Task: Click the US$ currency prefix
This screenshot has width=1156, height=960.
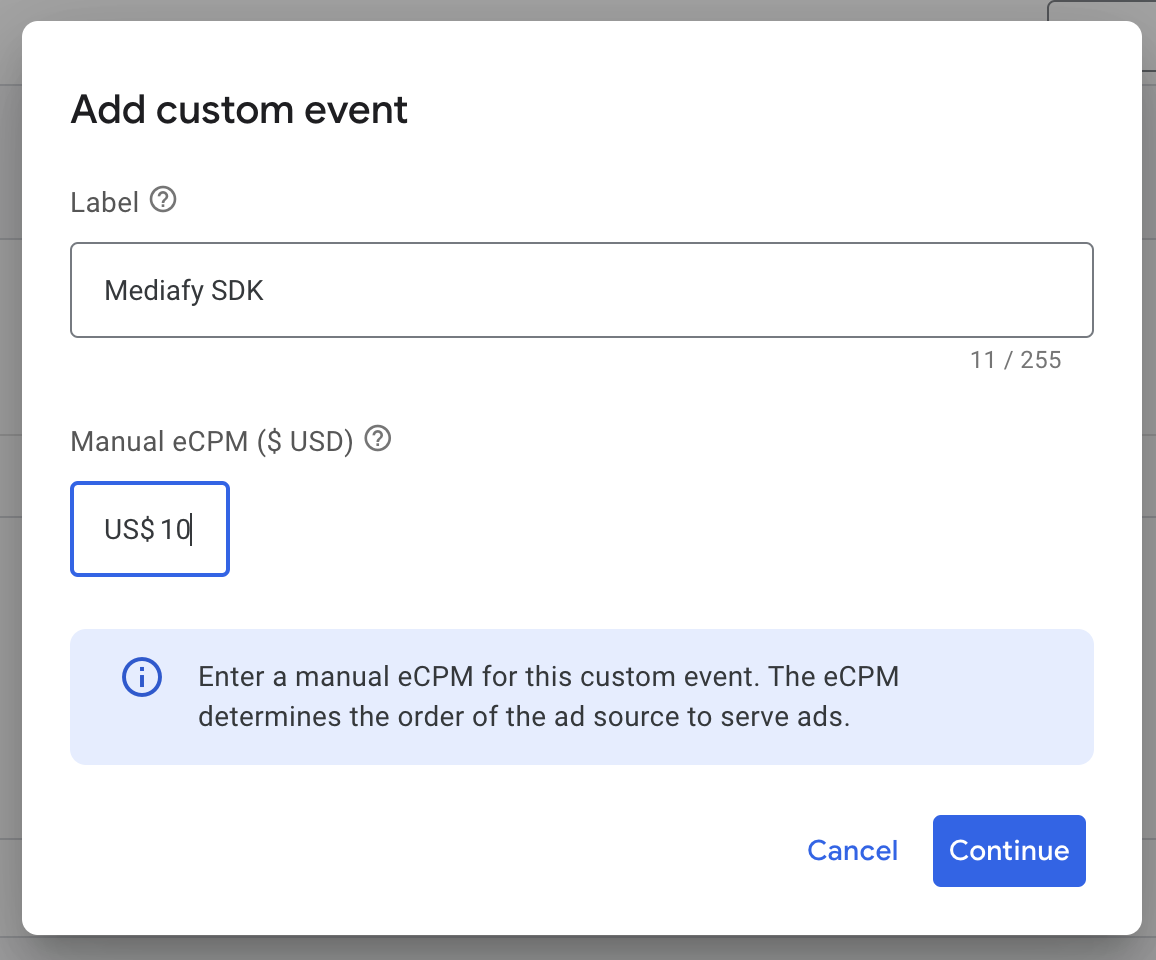Action: (128, 529)
